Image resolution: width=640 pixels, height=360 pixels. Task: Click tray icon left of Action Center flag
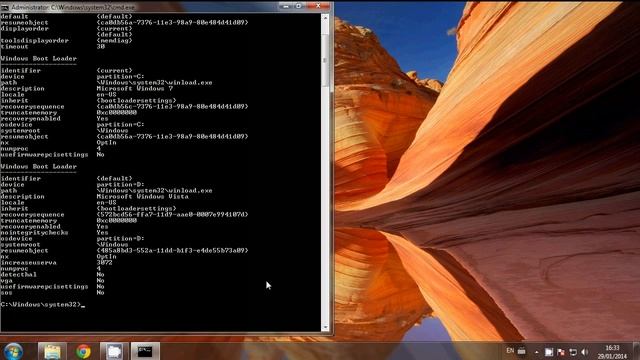click(549, 352)
